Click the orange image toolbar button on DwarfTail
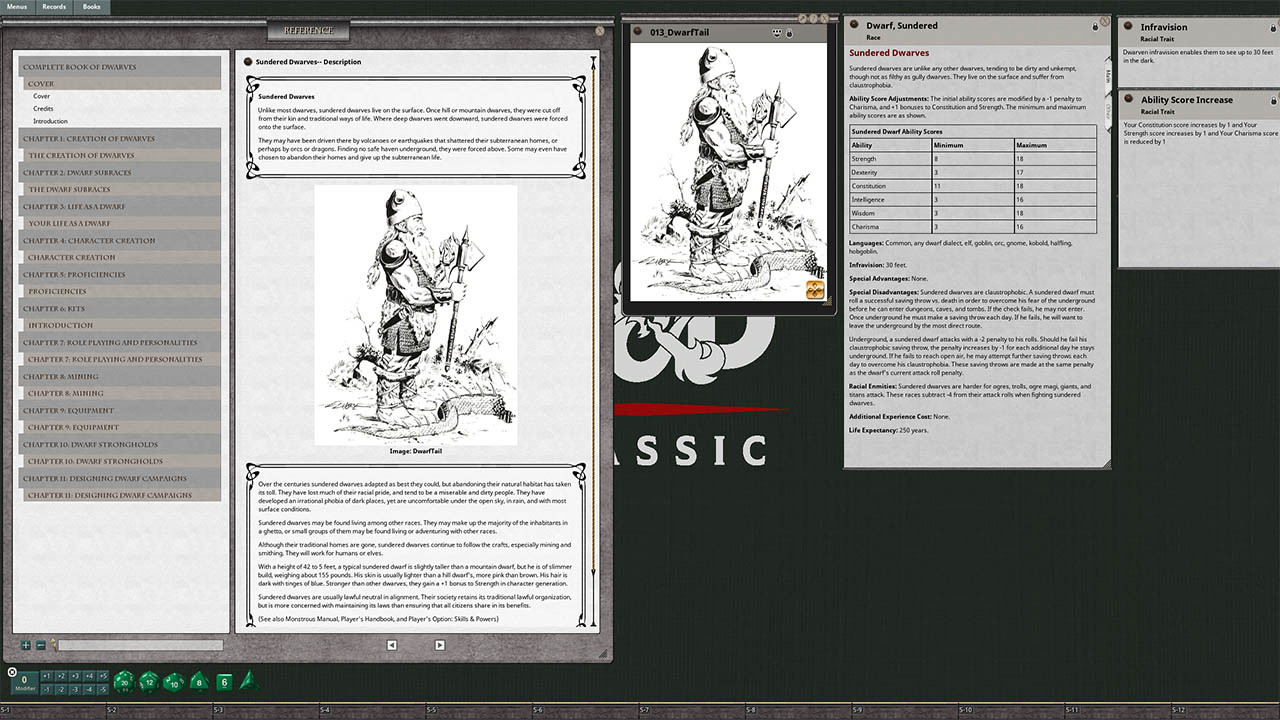 [x=815, y=290]
